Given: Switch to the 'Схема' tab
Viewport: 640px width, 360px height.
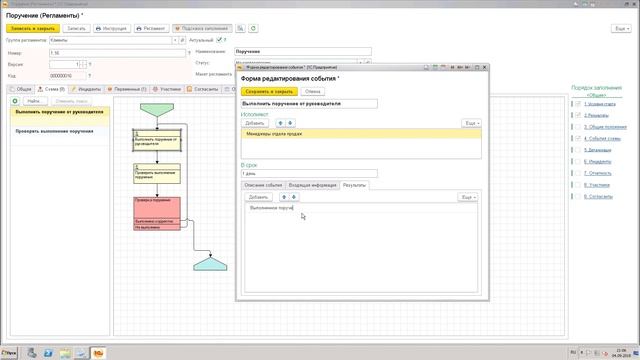Looking at the screenshot, I should click(x=51, y=89).
